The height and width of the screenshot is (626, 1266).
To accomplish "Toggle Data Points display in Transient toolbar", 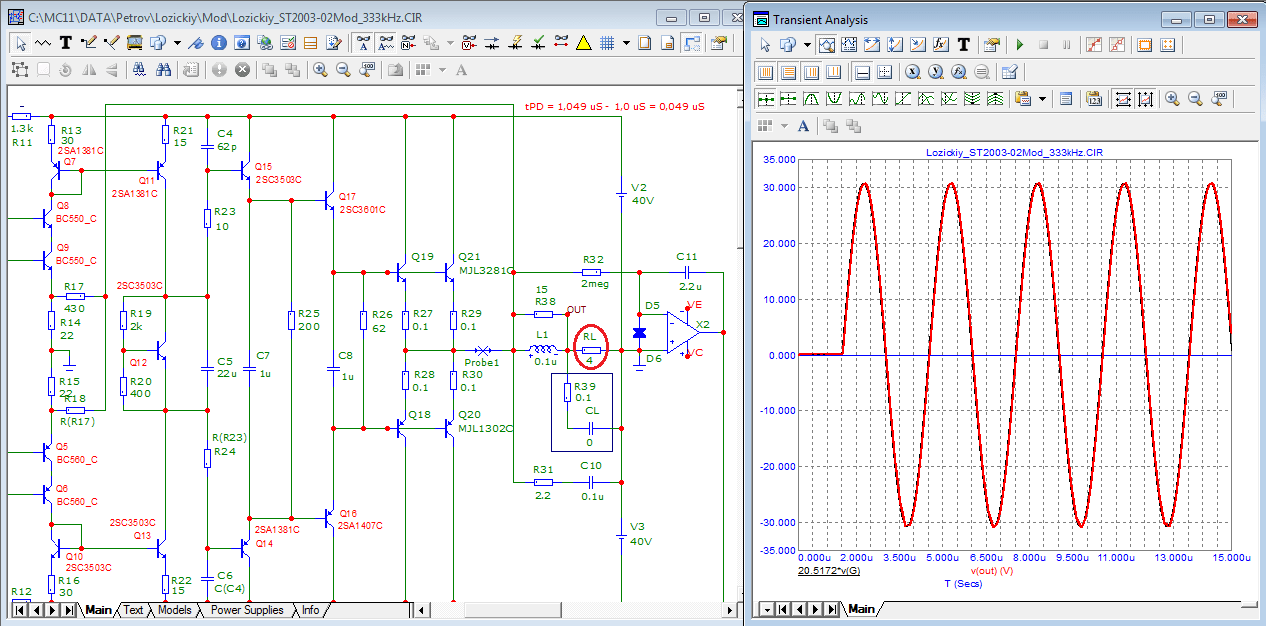I will (x=1094, y=45).
